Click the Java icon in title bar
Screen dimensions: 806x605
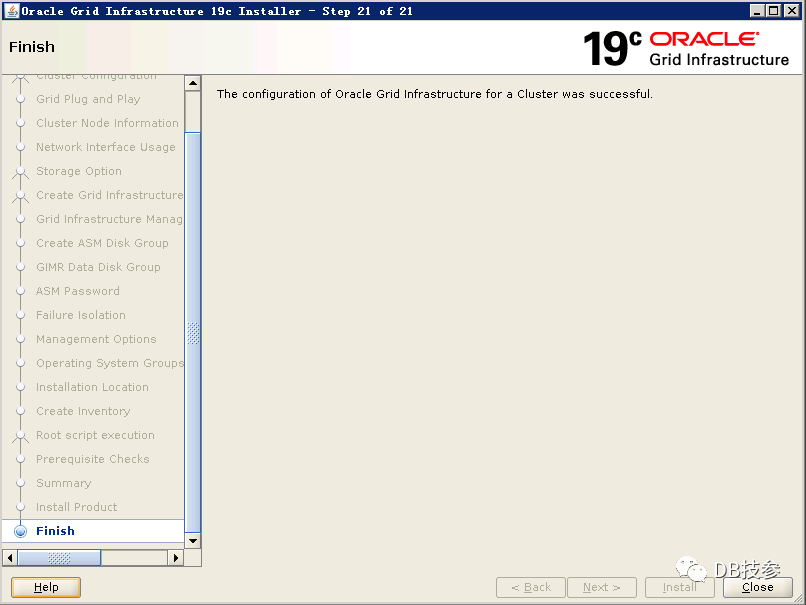[x=11, y=10]
